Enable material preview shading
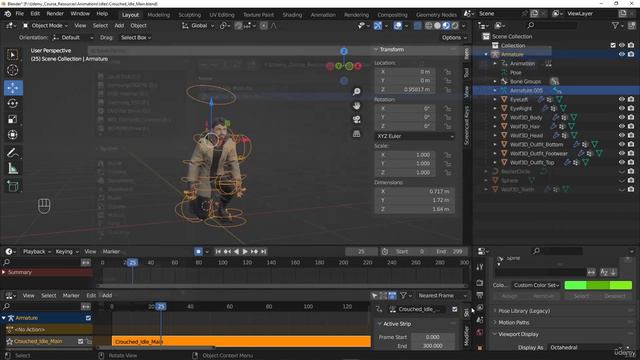The width and height of the screenshot is (640, 360). [x=446, y=25]
